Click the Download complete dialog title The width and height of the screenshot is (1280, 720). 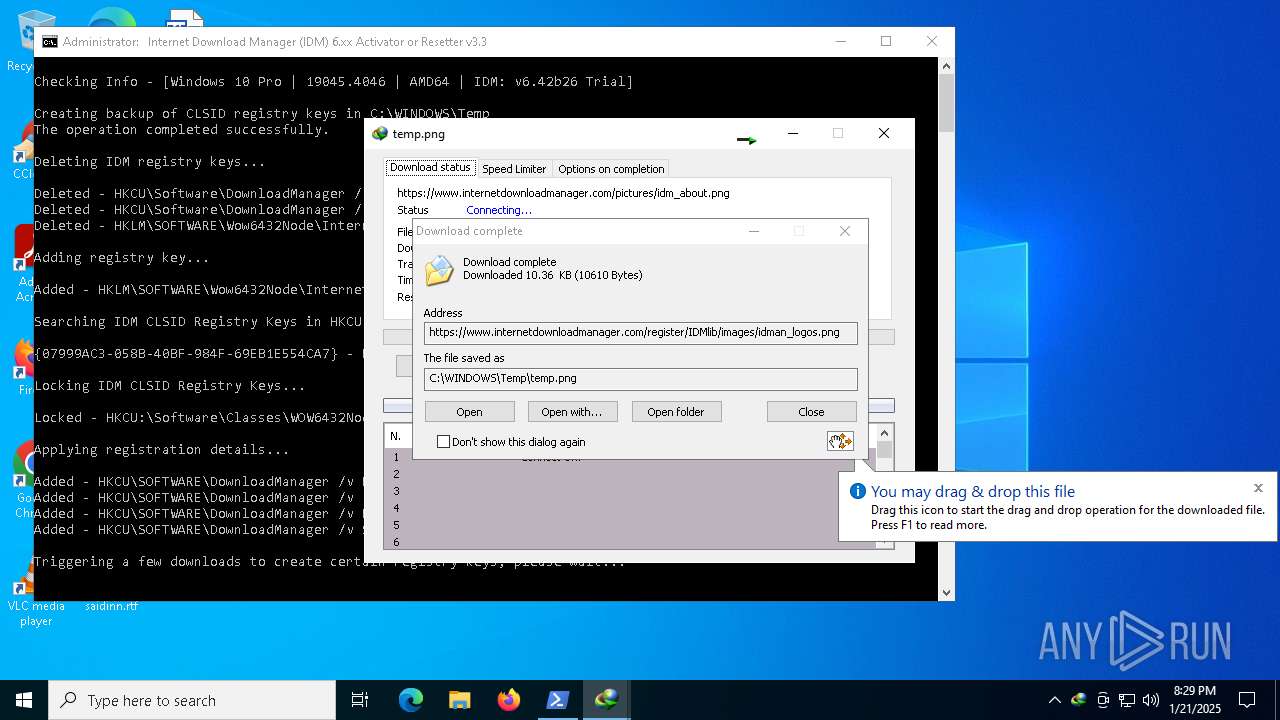tap(469, 231)
